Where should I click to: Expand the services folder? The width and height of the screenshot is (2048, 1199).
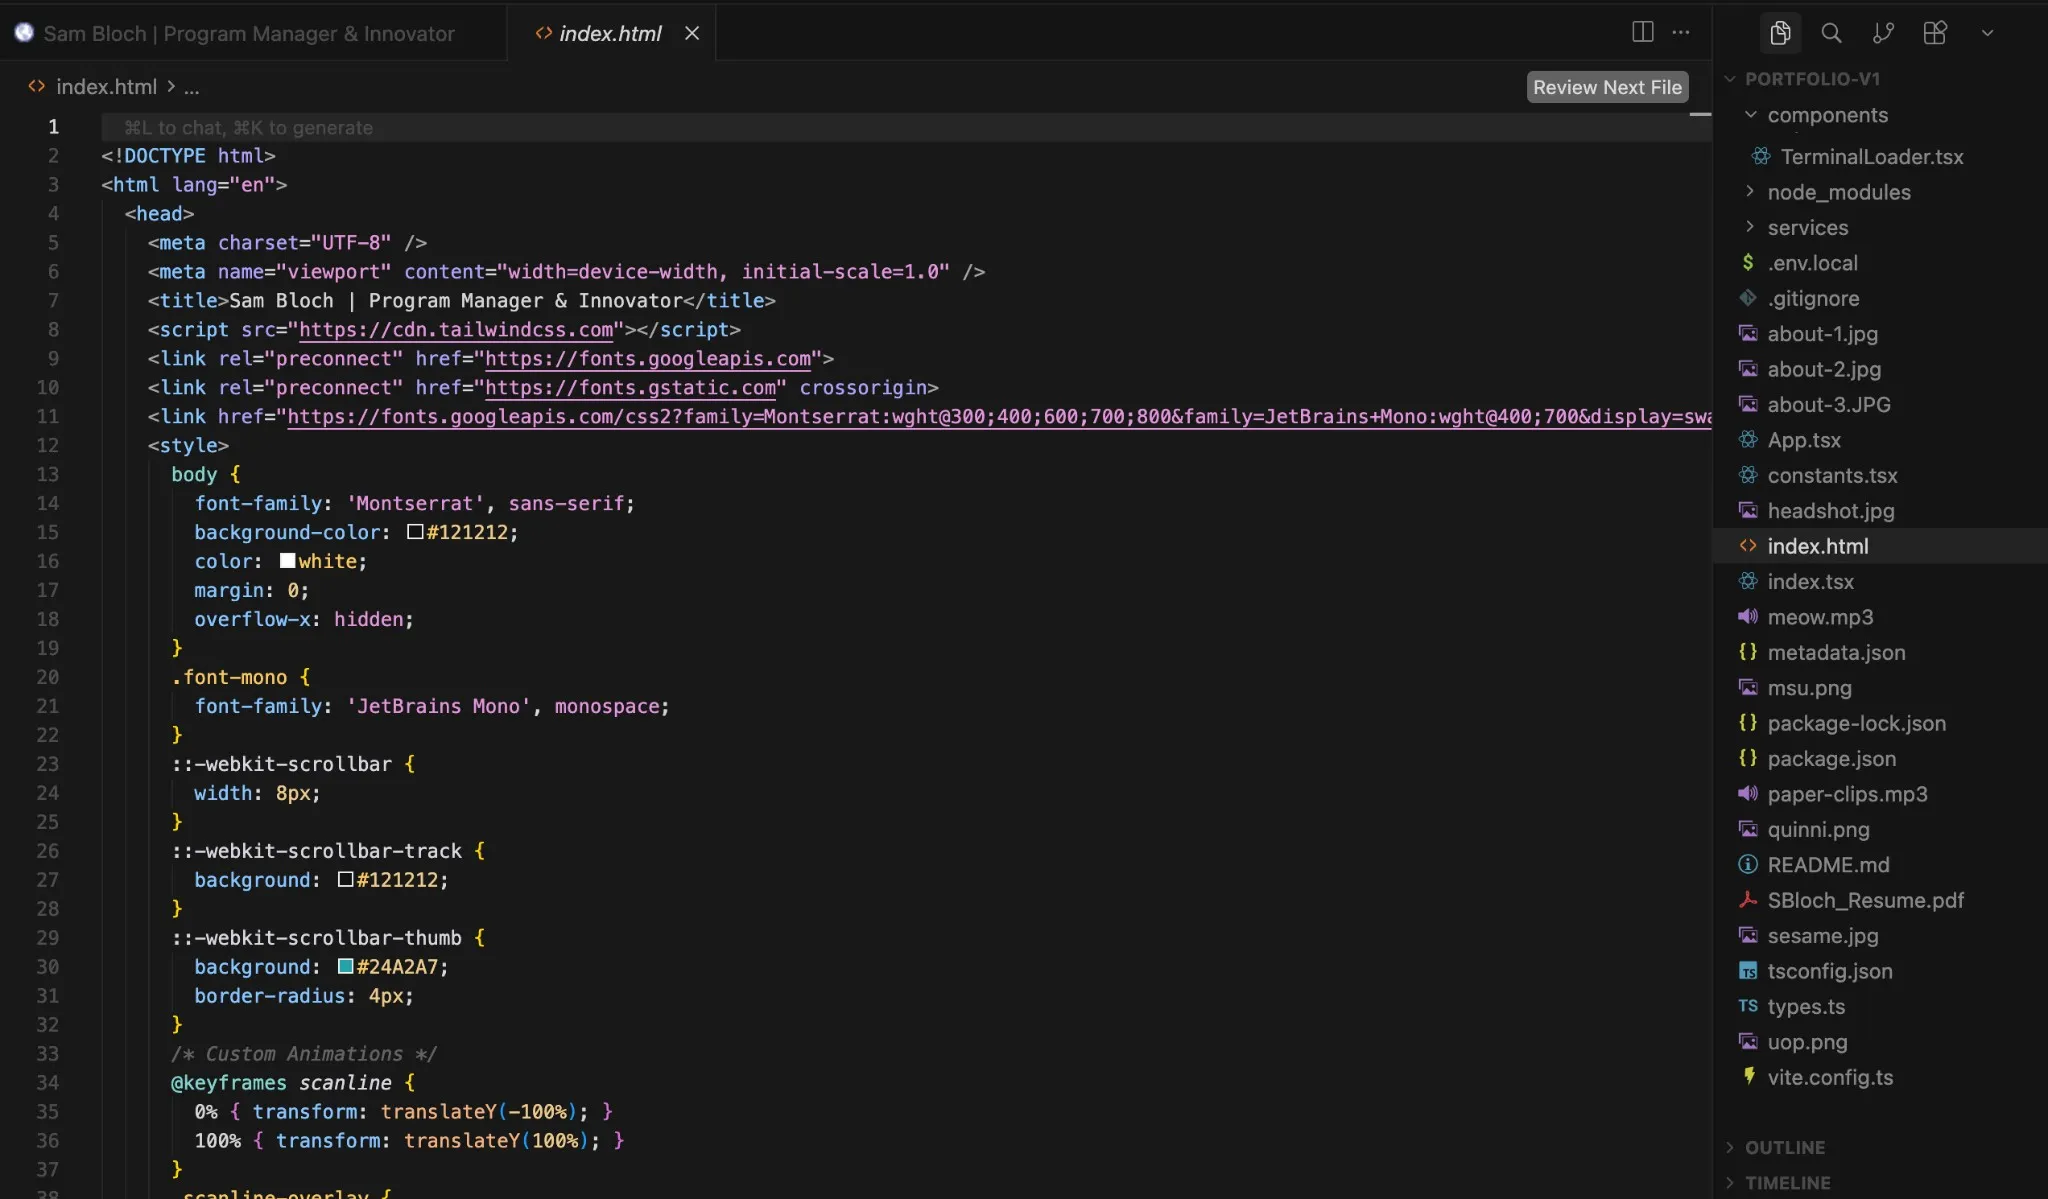click(1807, 228)
